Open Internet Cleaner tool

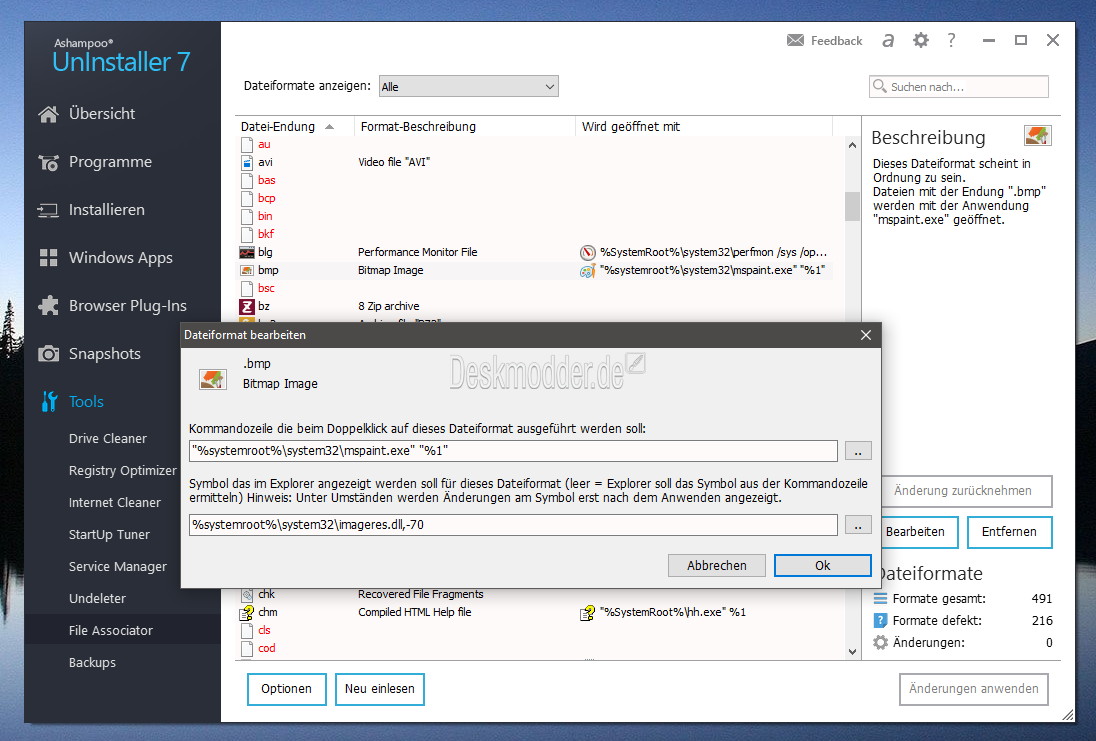(x=115, y=503)
